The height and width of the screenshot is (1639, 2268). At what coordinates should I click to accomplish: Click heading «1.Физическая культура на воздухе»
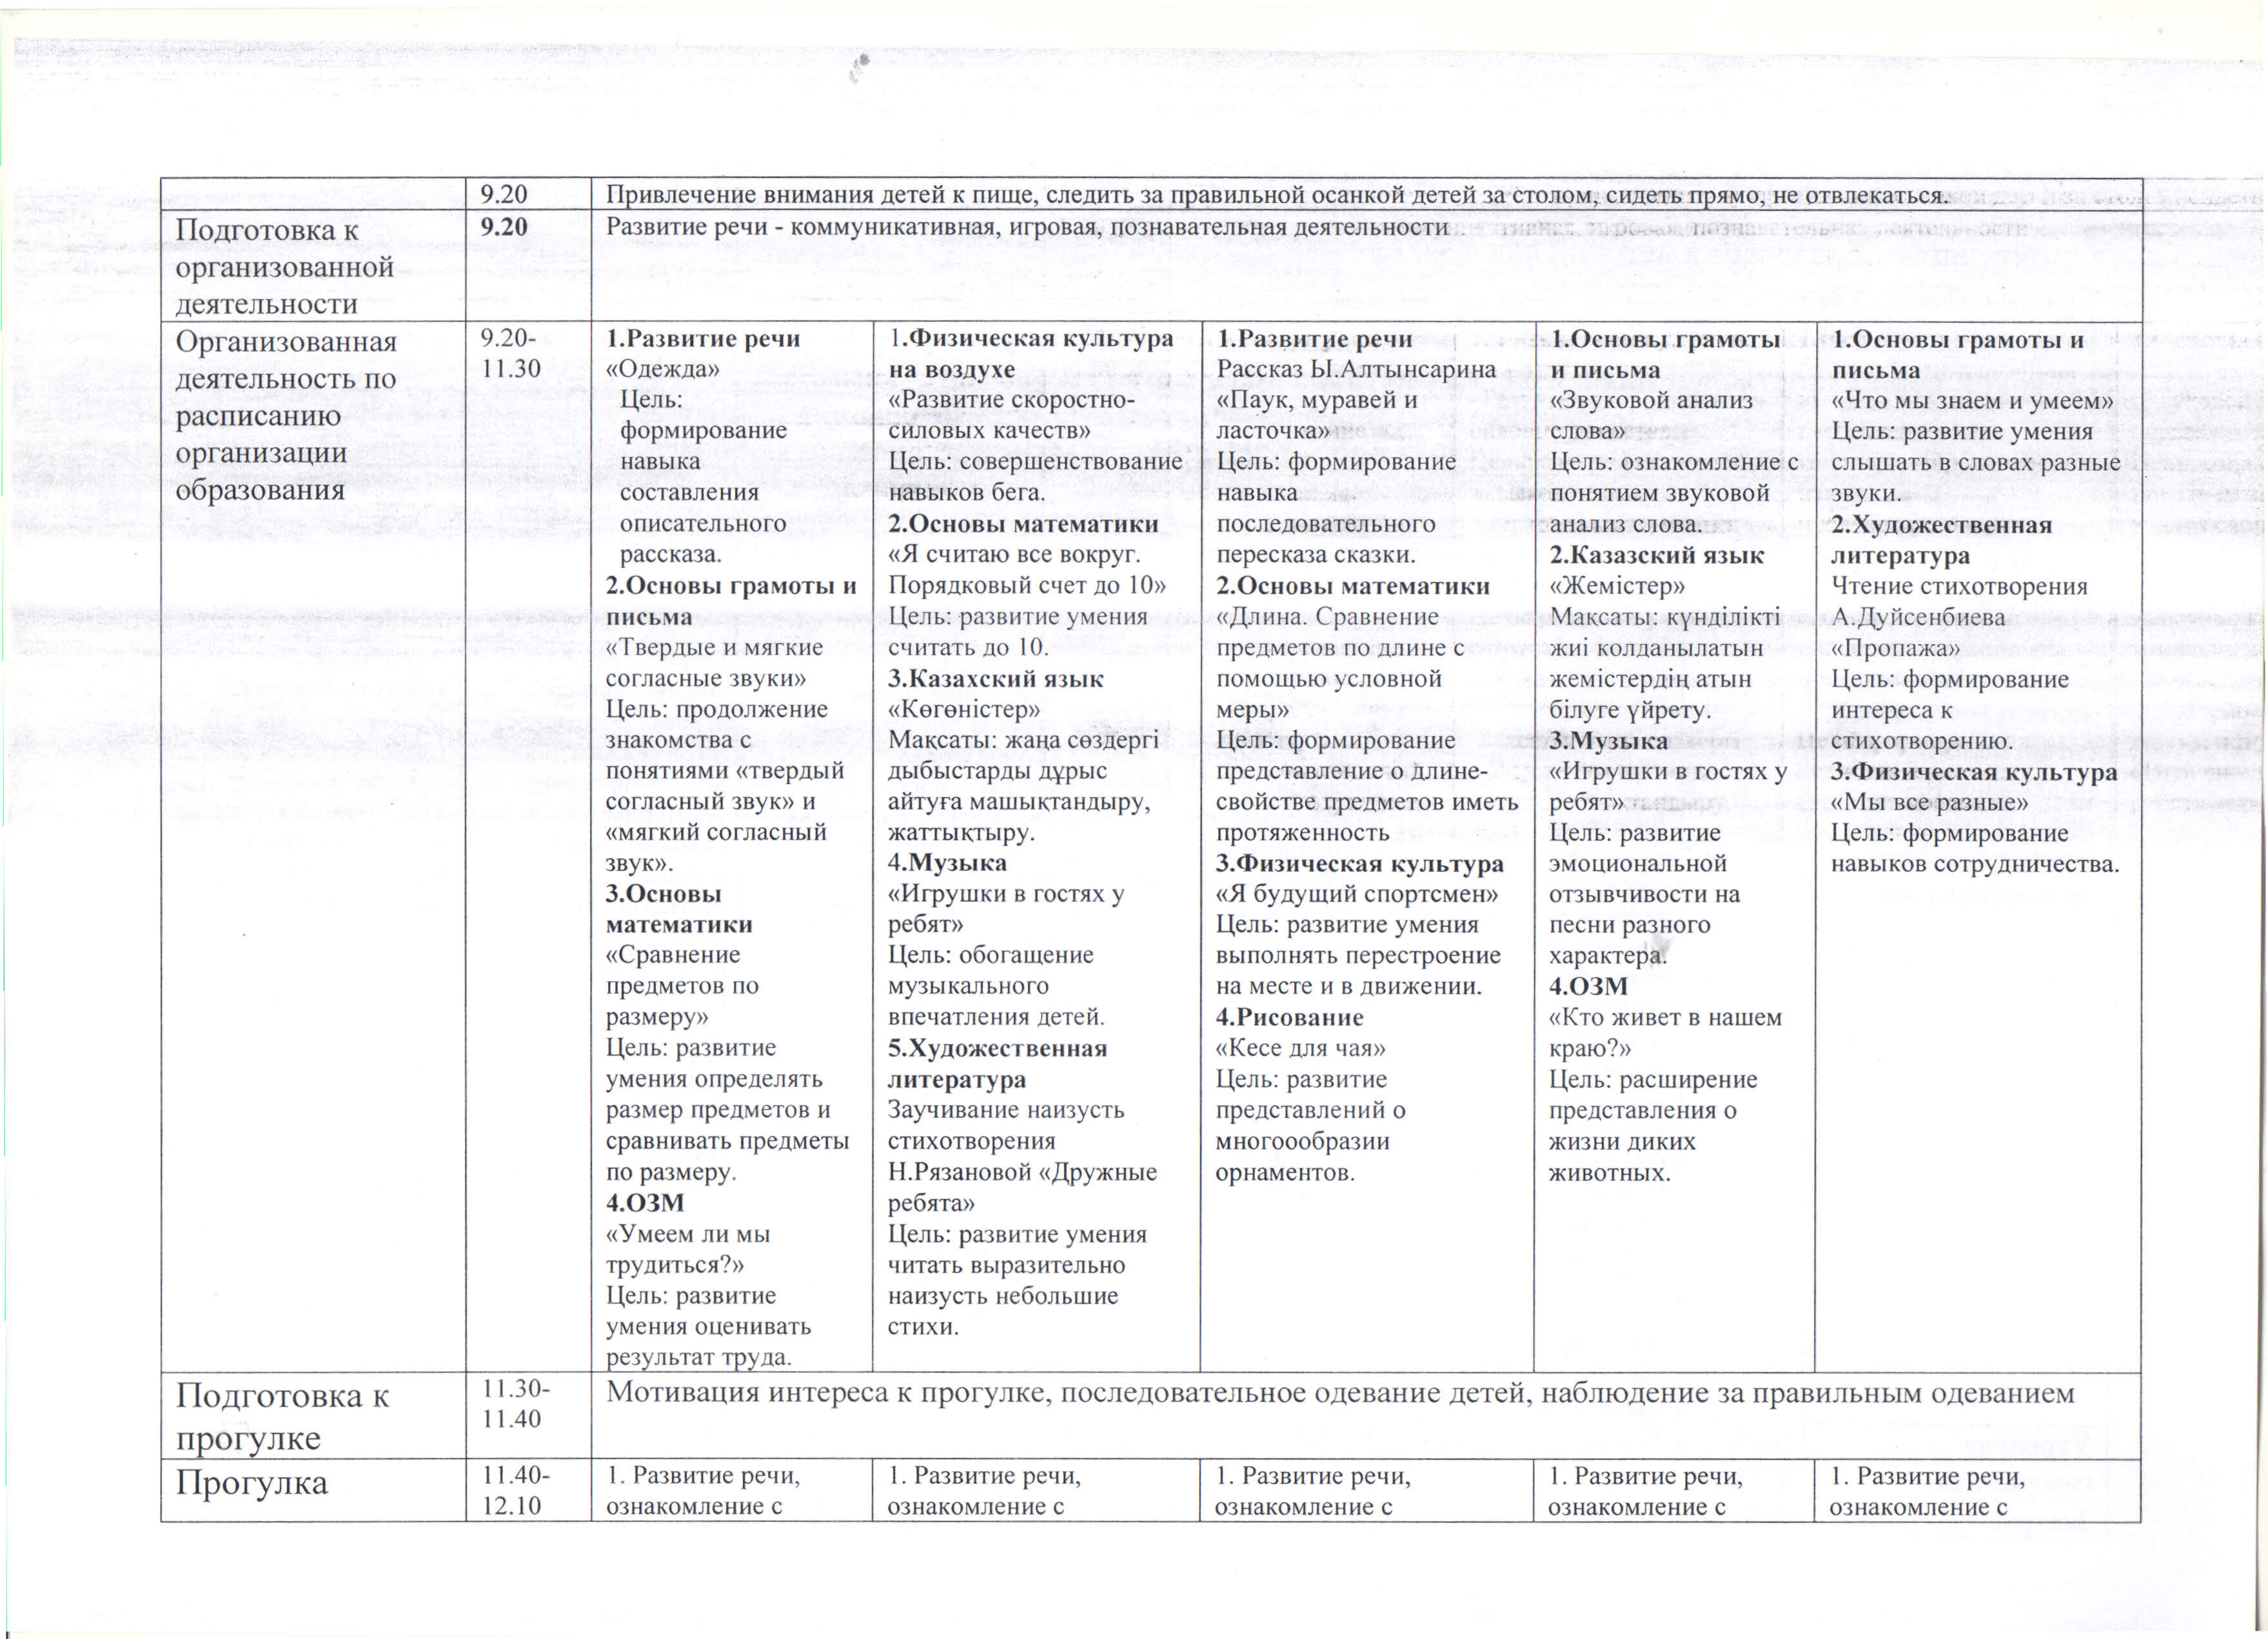(x=1030, y=353)
